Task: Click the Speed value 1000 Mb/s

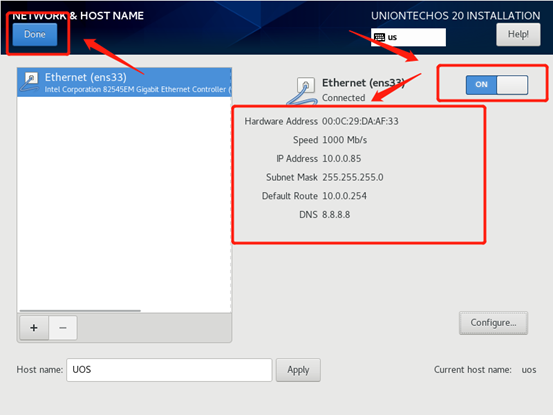Action: coord(345,140)
